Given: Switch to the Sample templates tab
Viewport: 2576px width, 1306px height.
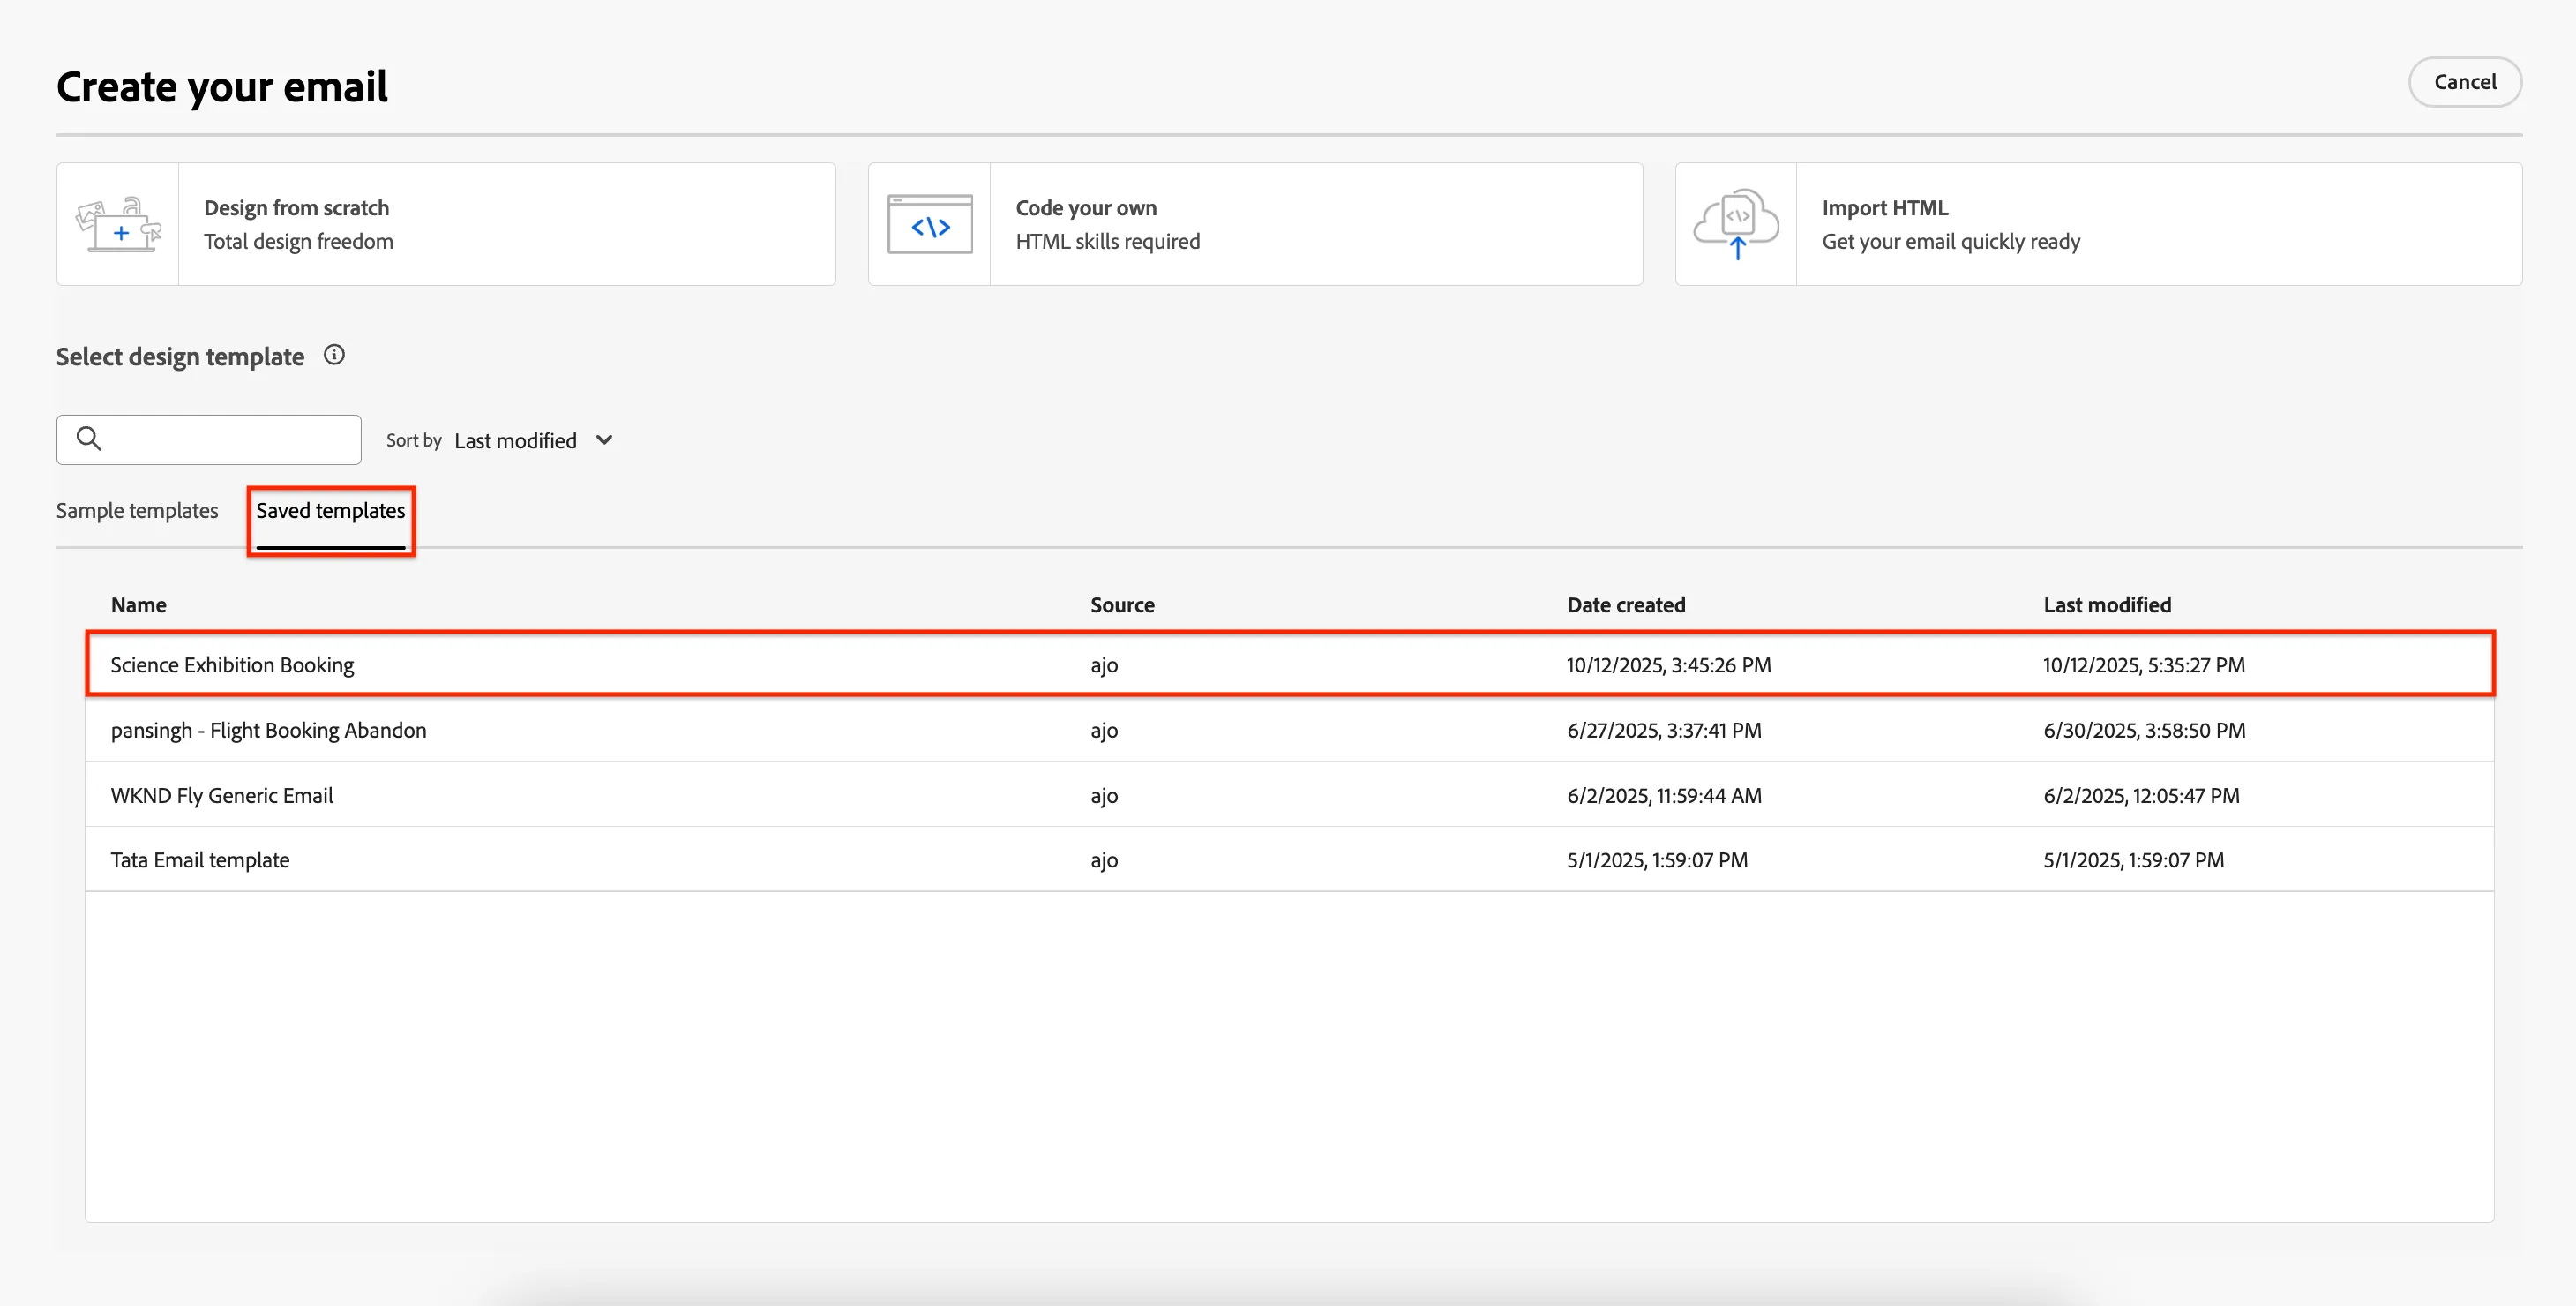Looking at the screenshot, I should (x=137, y=511).
